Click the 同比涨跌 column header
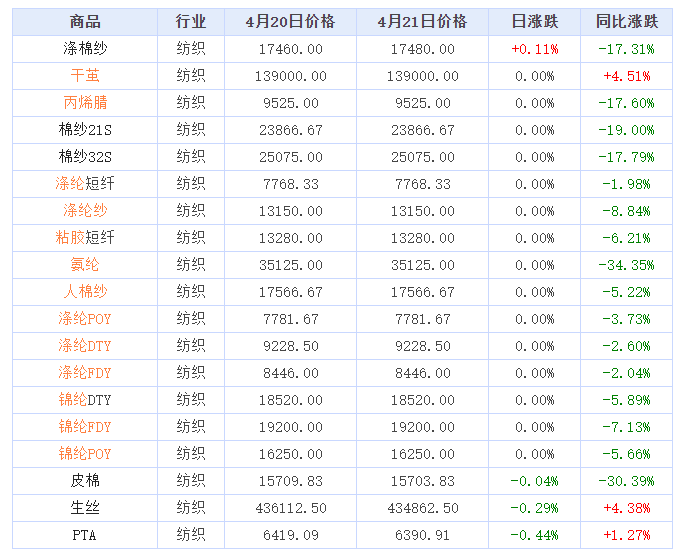The width and height of the screenshot is (685, 557). tap(627, 22)
